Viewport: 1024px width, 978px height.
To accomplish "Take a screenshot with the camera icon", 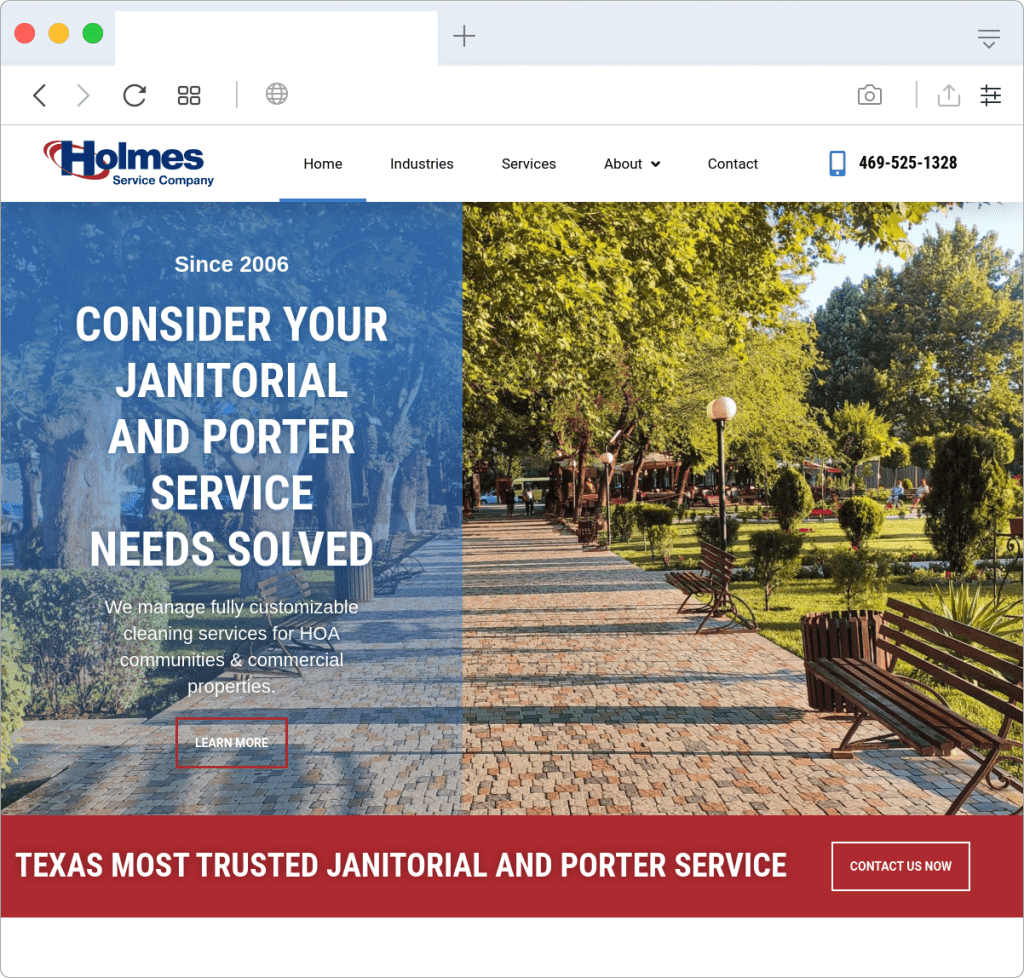I will (x=869, y=95).
